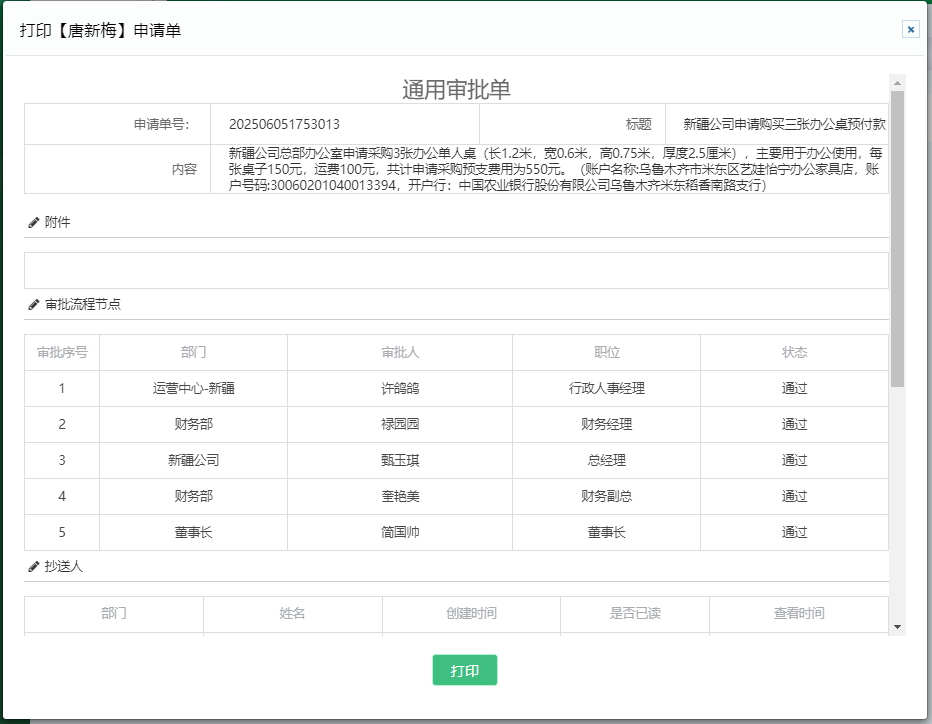Screen dimensions: 932x724
Task: Select application number 202506051753013
Action: pyautogui.click(x=284, y=125)
